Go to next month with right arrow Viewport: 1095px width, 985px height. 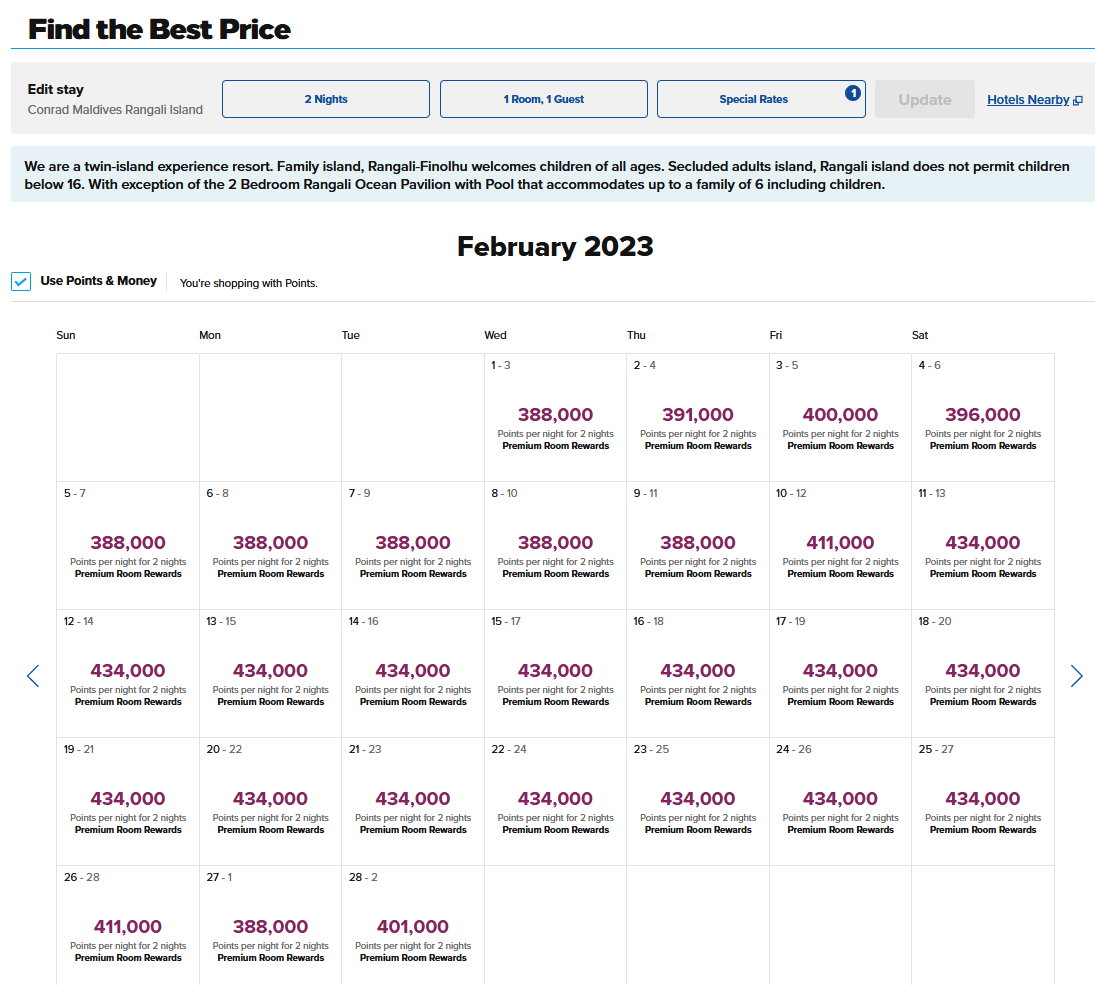pos(1076,676)
